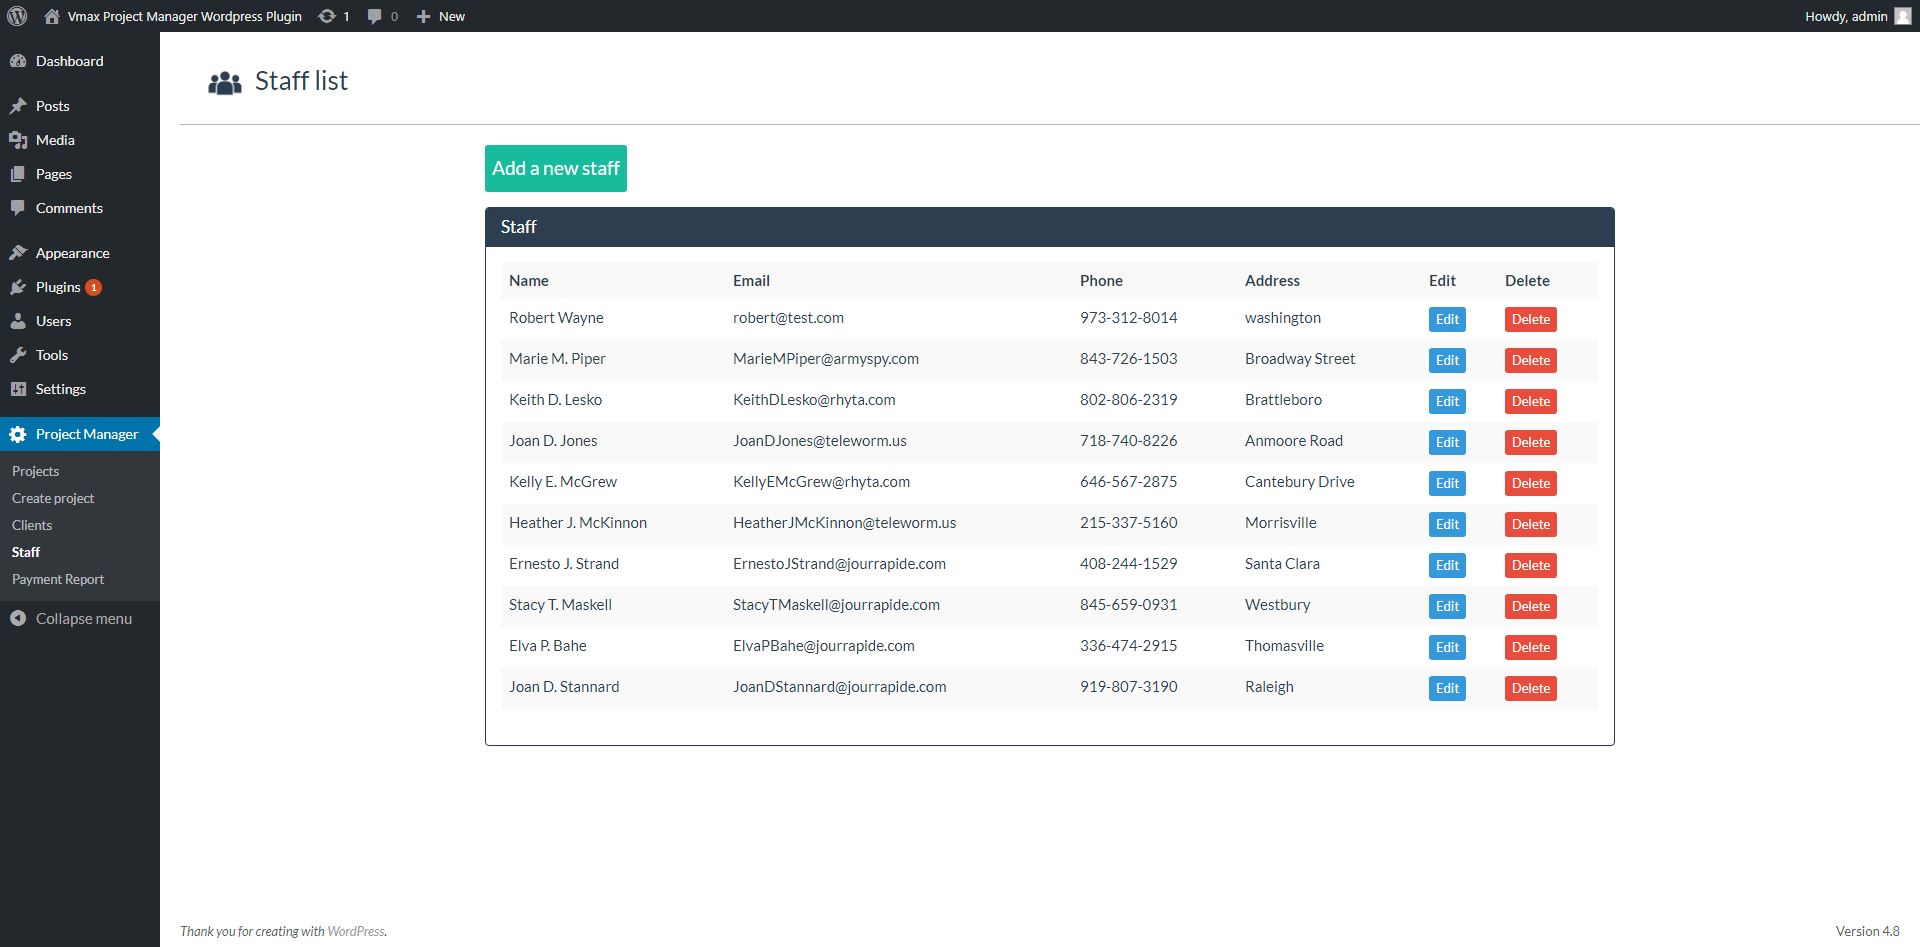Click the Dashboard gauge icon

tap(18, 61)
